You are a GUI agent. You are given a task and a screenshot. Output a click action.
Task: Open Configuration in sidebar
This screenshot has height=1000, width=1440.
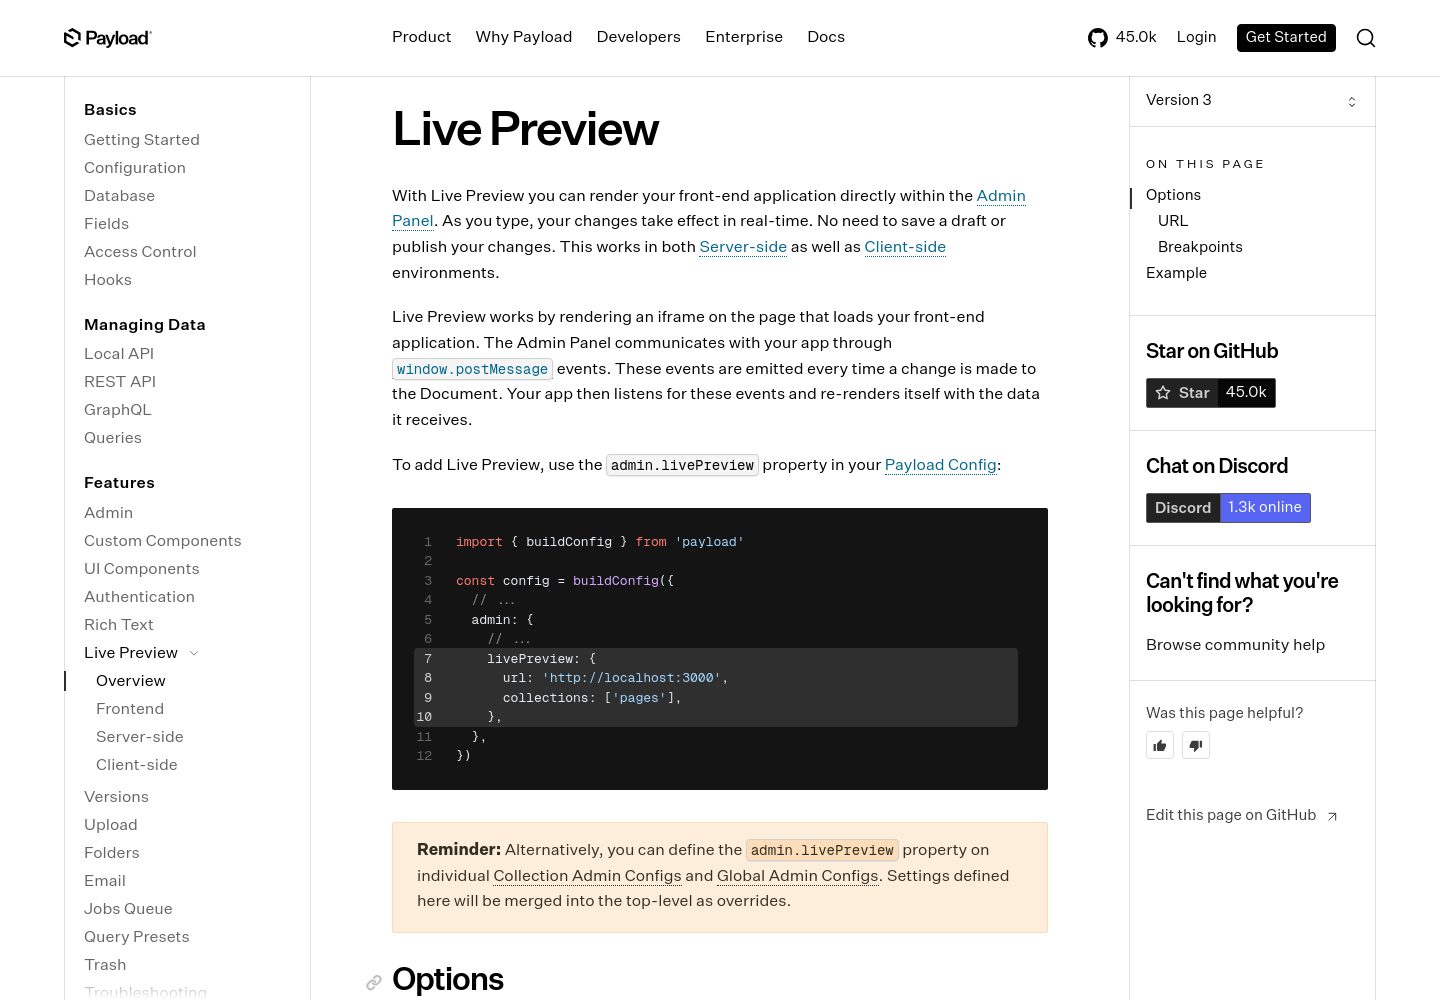135,168
